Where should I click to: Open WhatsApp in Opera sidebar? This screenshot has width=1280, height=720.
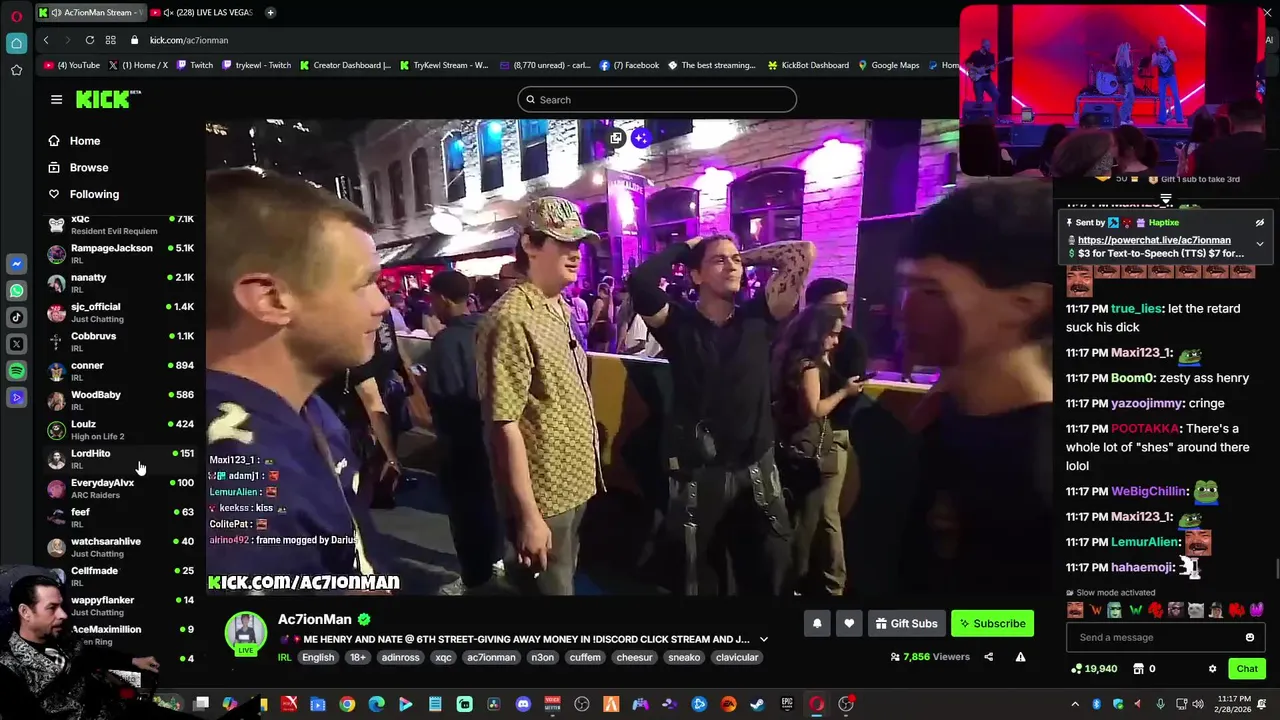pos(16,291)
